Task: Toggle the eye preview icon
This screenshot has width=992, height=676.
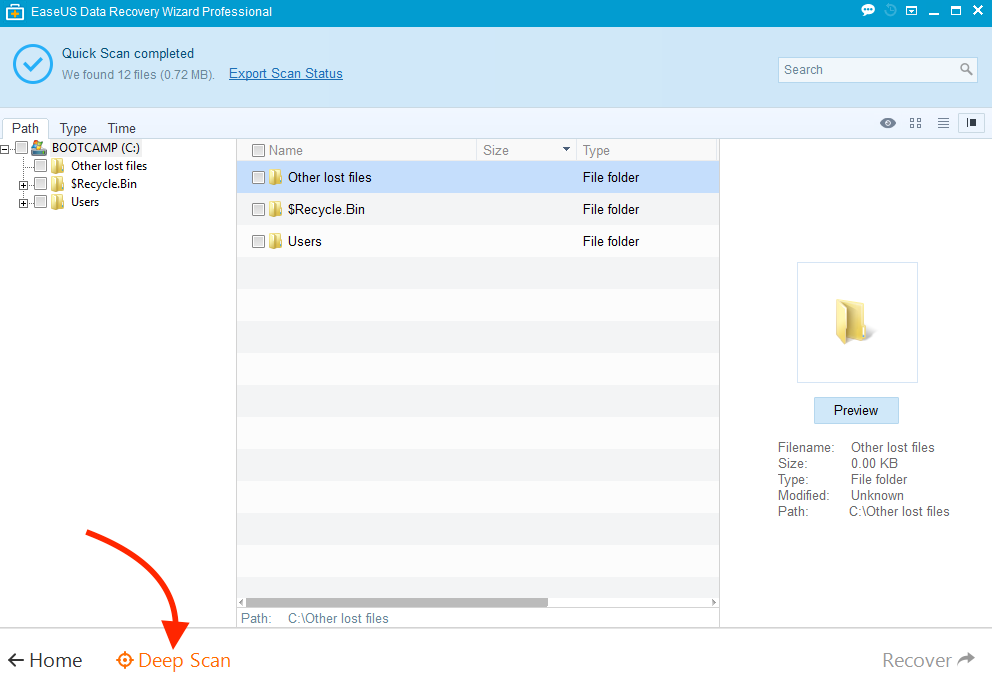Action: pyautogui.click(x=887, y=123)
